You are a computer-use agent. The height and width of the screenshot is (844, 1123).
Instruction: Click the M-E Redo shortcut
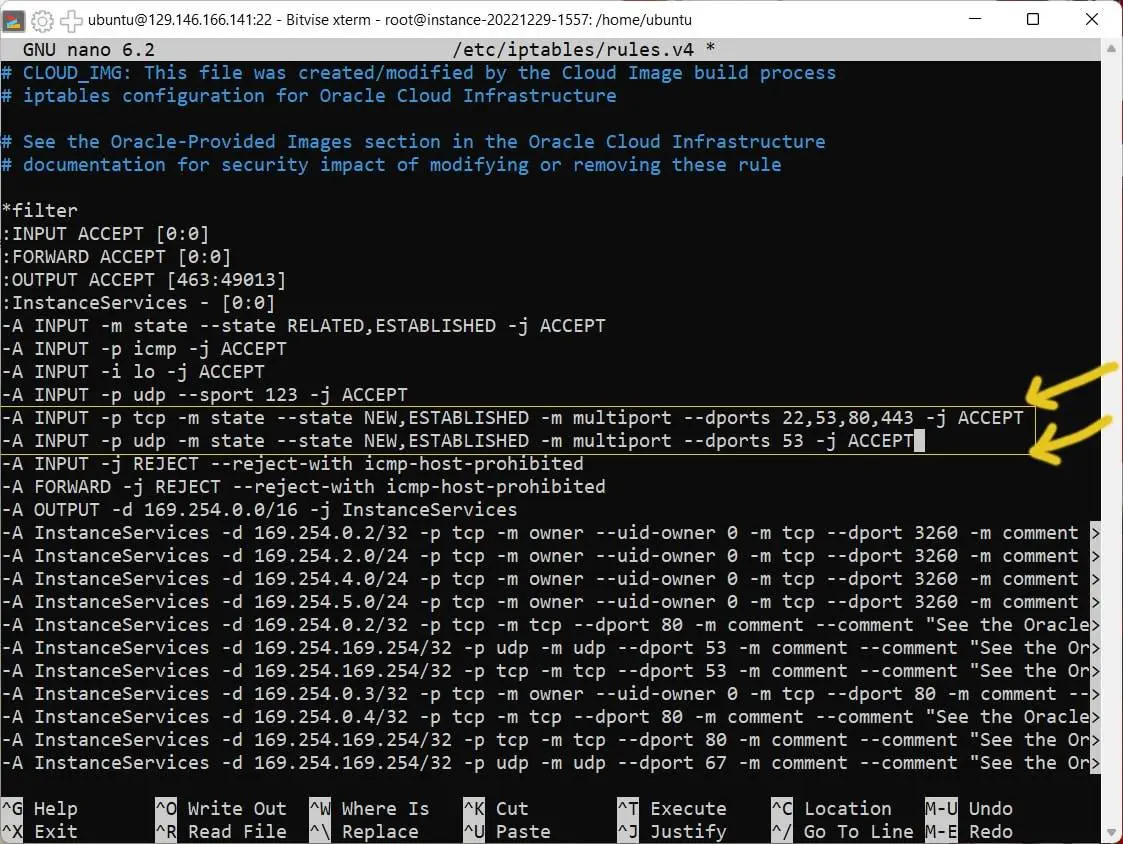click(x=969, y=831)
